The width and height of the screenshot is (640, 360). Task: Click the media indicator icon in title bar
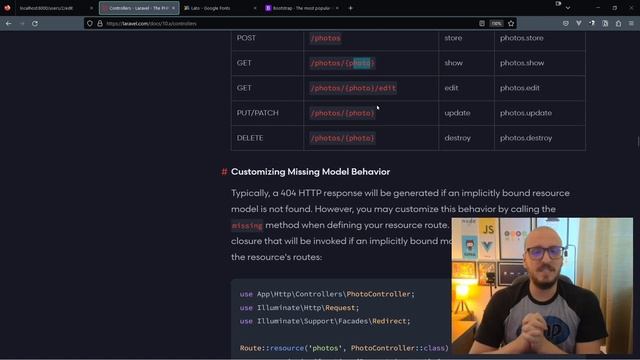(558, 4)
